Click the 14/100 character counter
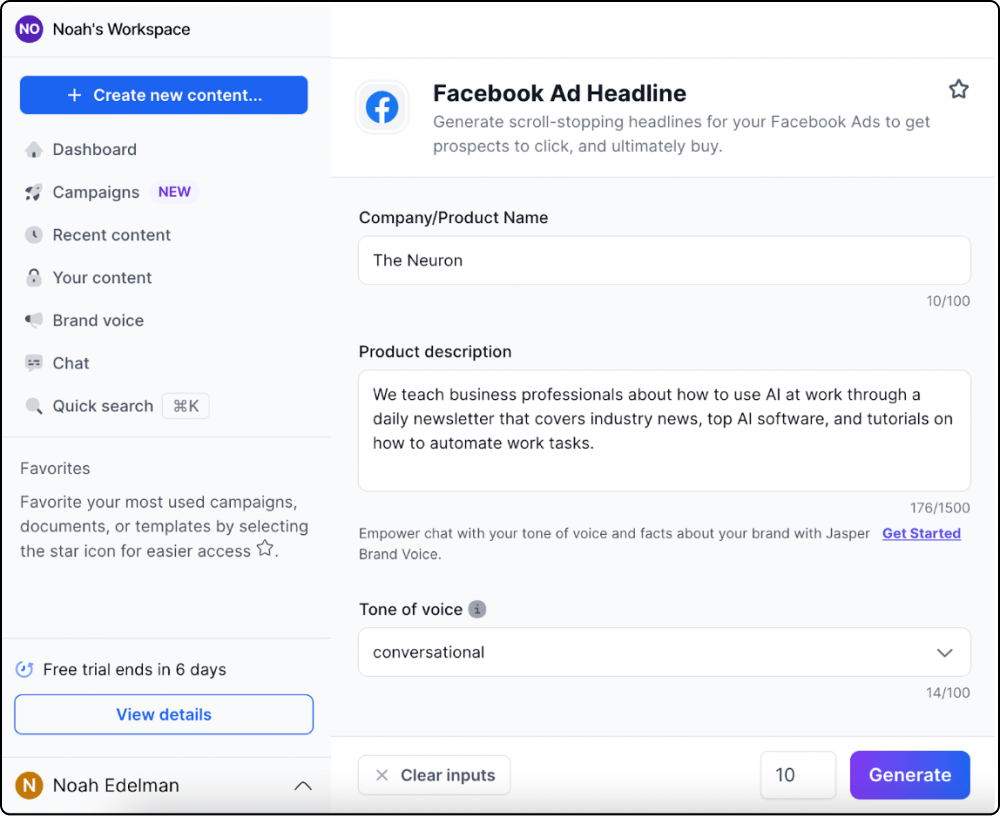This screenshot has width=1000, height=816. 948,692
